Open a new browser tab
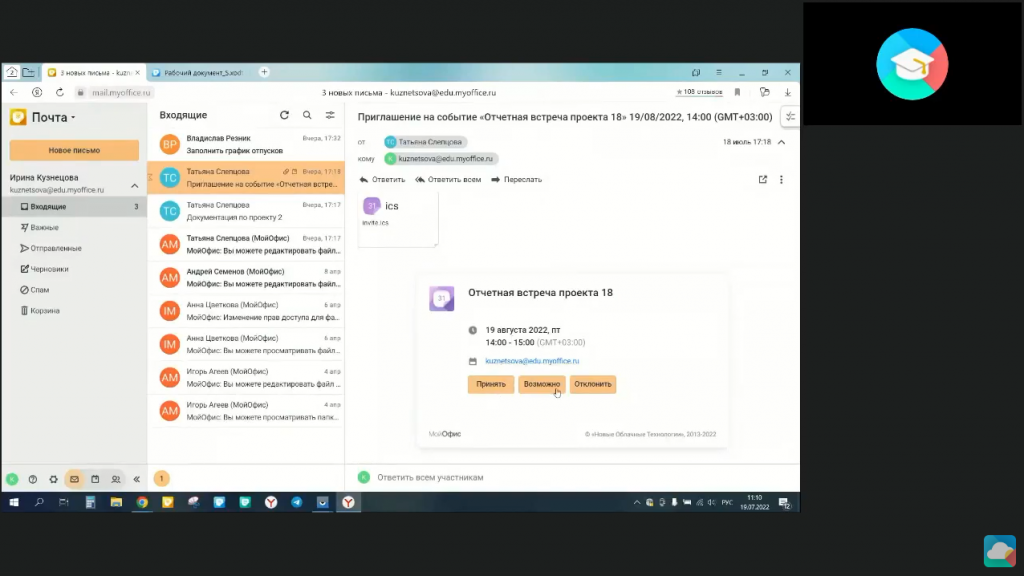The image size is (1024, 576). point(264,72)
